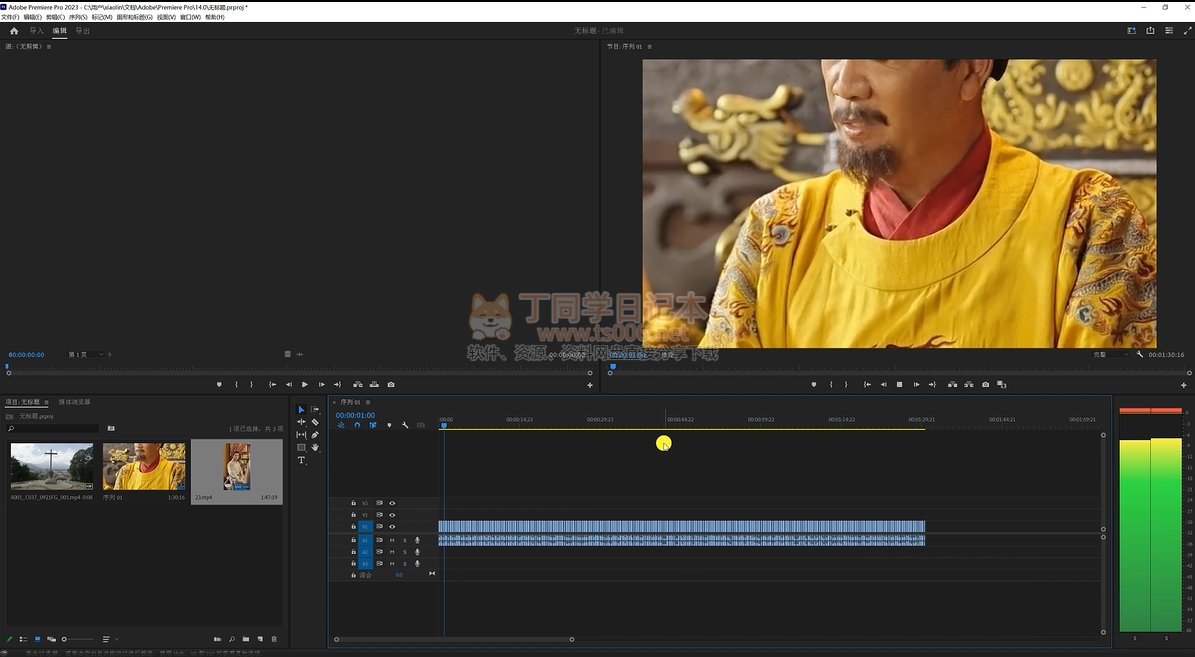
Task: Stop playback in the program monitor
Action: (899, 384)
